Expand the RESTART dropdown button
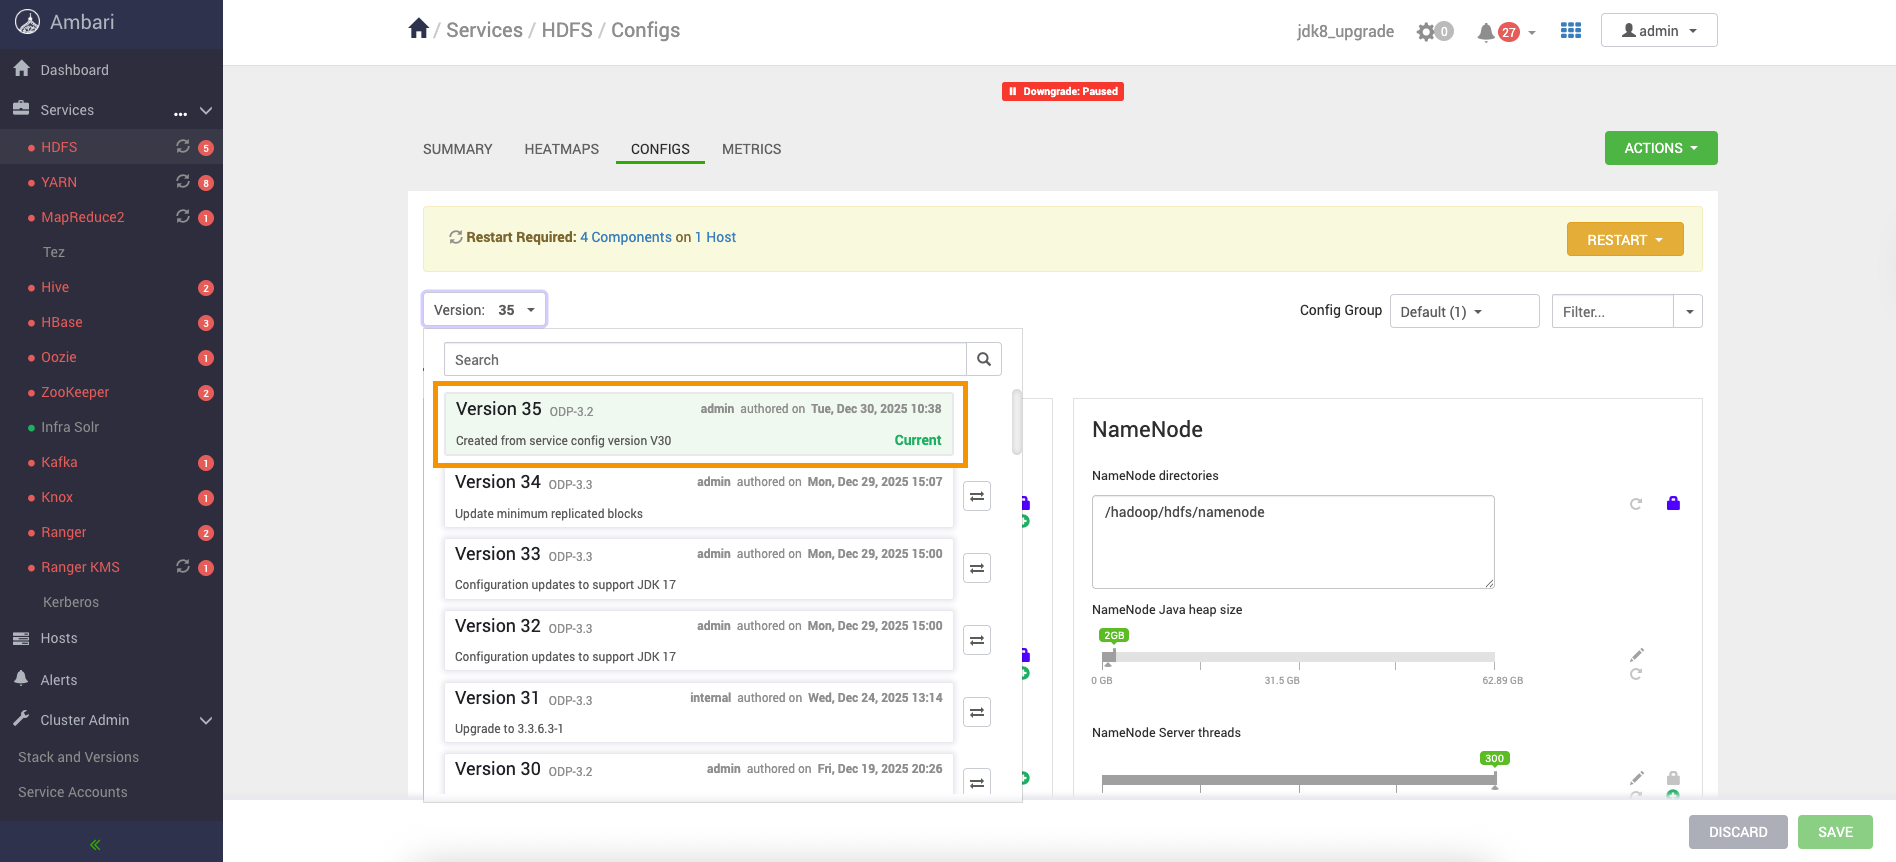Image resolution: width=1896 pixels, height=862 pixels. tap(1624, 240)
